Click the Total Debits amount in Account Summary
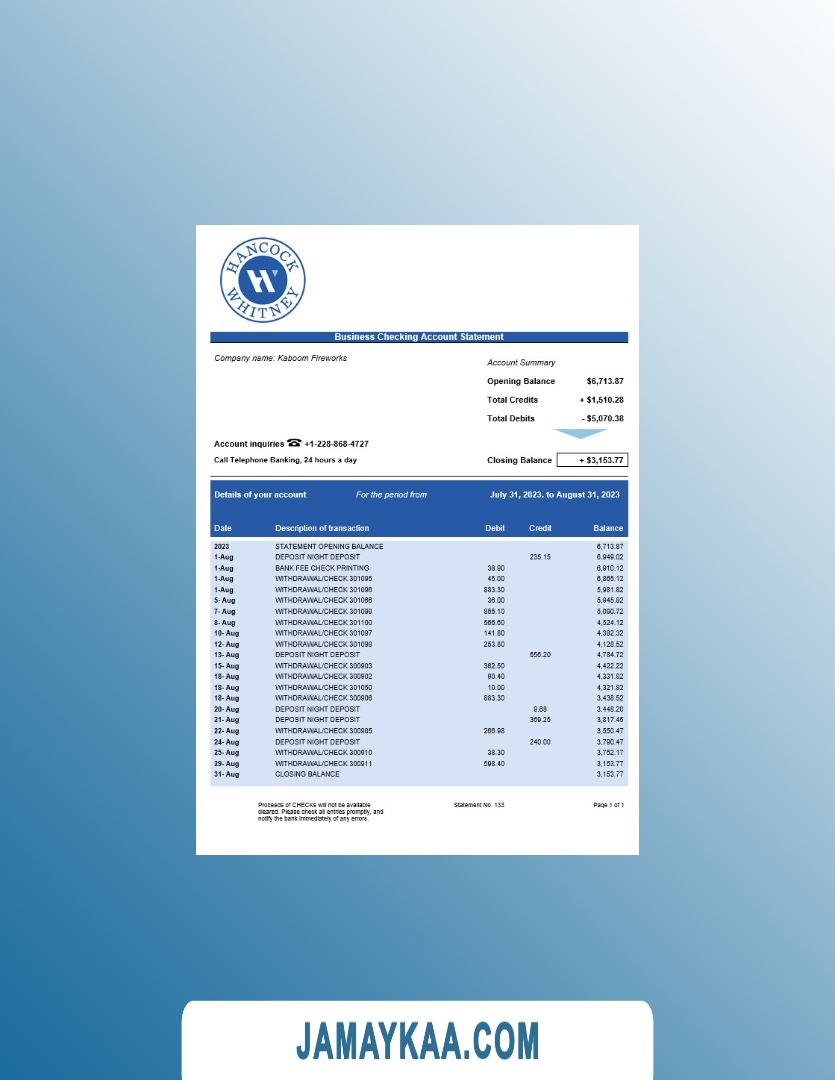The width and height of the screenshot is (835, 1080). tap(602, 418)
